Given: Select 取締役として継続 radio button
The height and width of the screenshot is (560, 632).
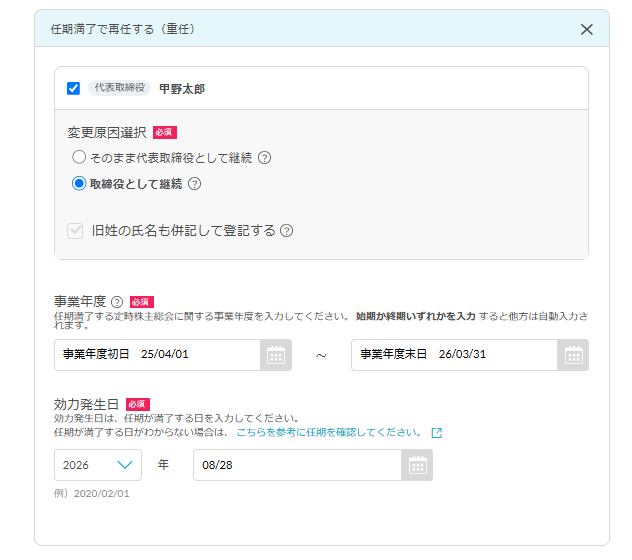Looking at the screenshot, I should [79, 183].
